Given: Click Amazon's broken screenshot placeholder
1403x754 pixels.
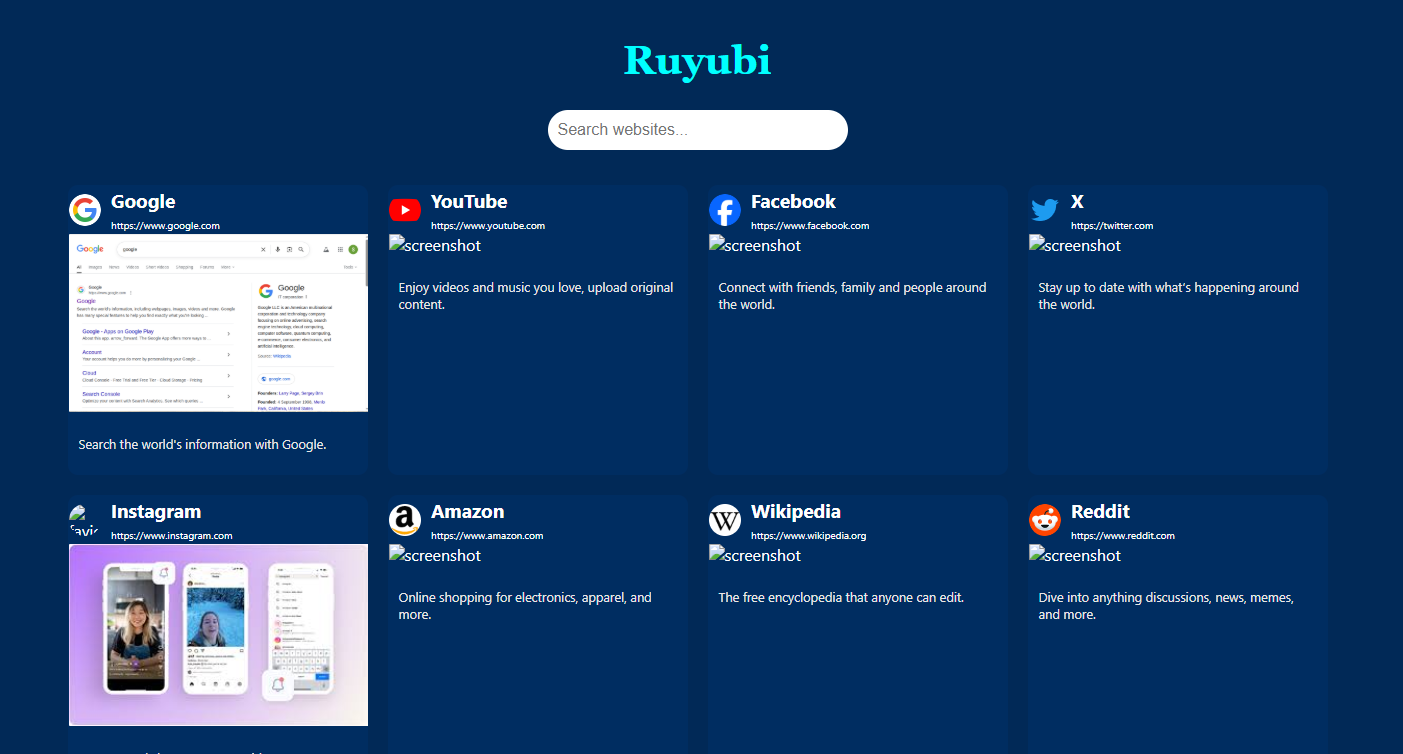Looking at the screenshot, I should click(x=435, y=555).
